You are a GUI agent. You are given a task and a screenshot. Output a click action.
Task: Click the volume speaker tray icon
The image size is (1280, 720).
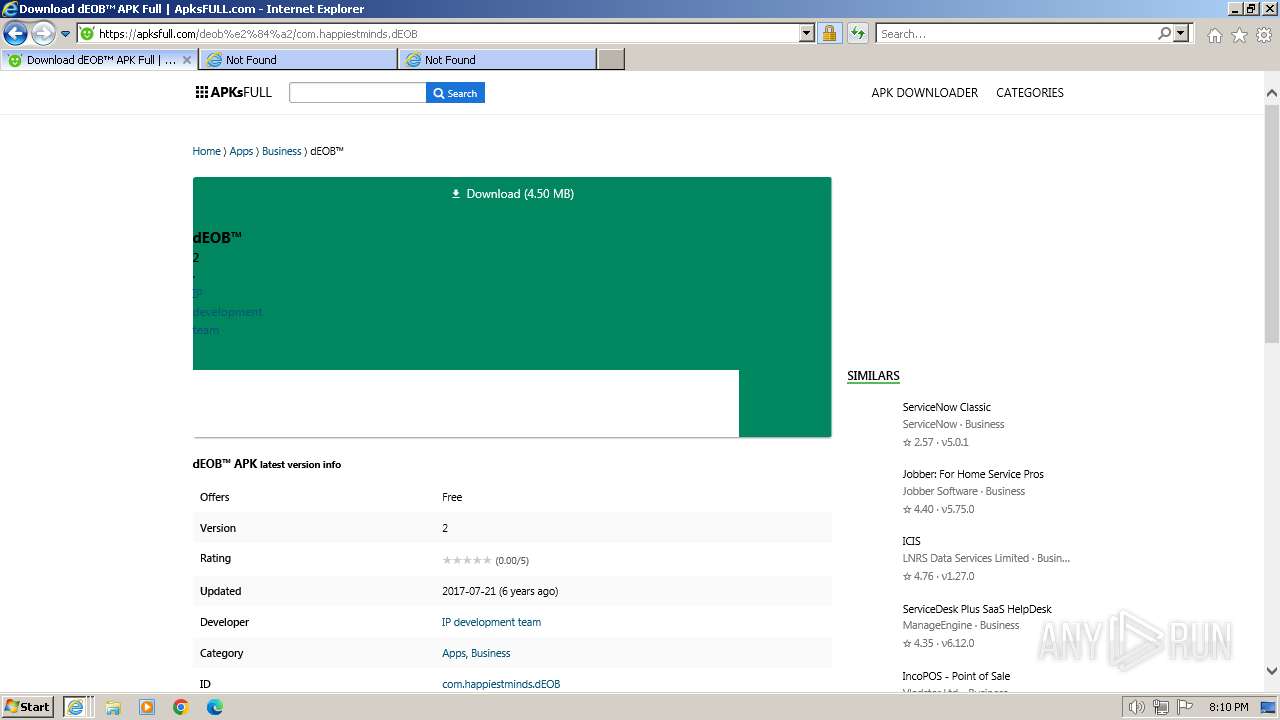(x=1137, y=707)
